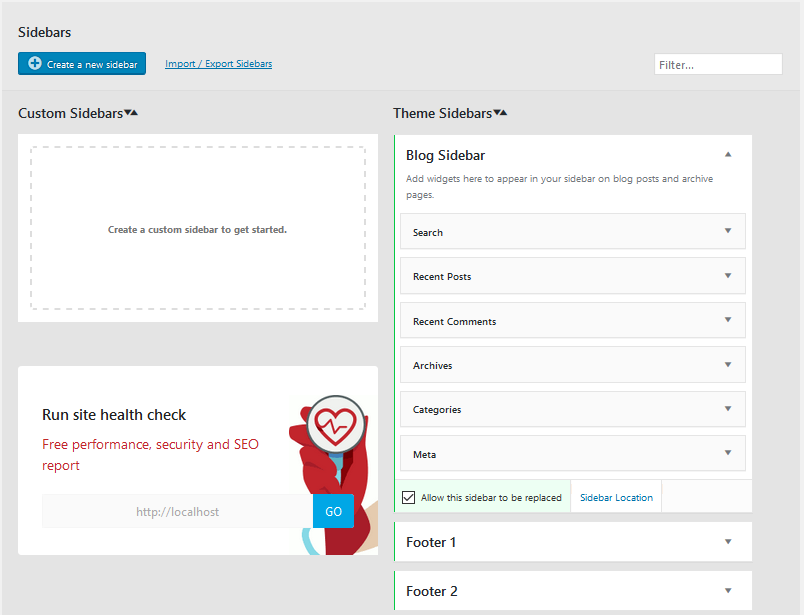
Task: Expand the Meta widget
Action: click(x=728, y=453)
